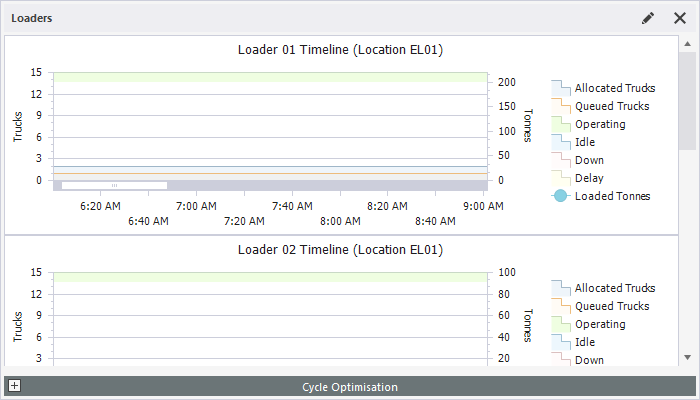
Task: Open the Cycle Optimisation bar
Action: [350, 387]
